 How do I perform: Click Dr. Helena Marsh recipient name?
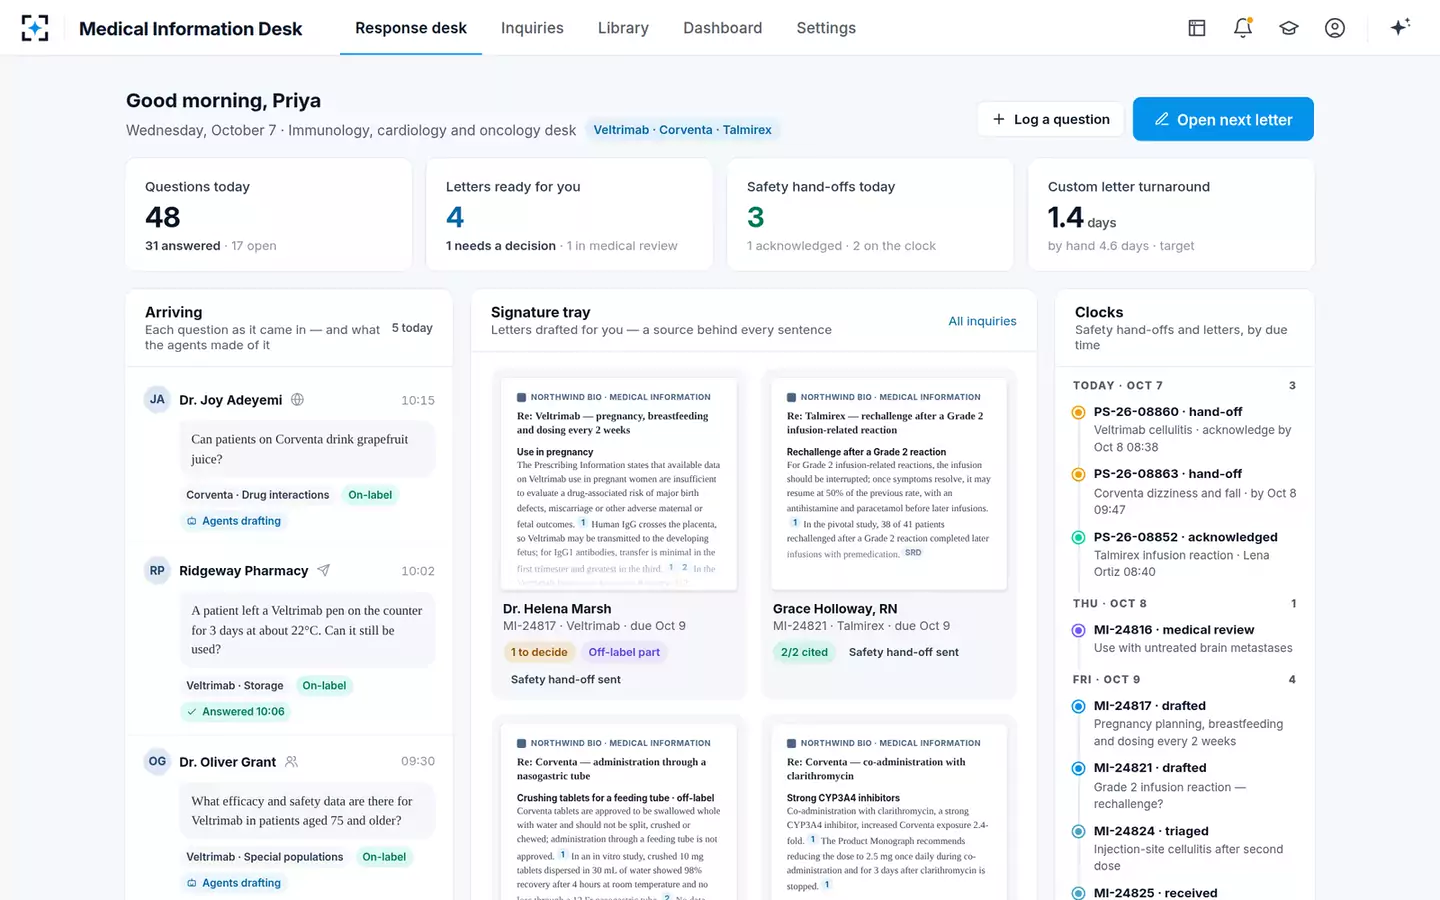(557, 609)
